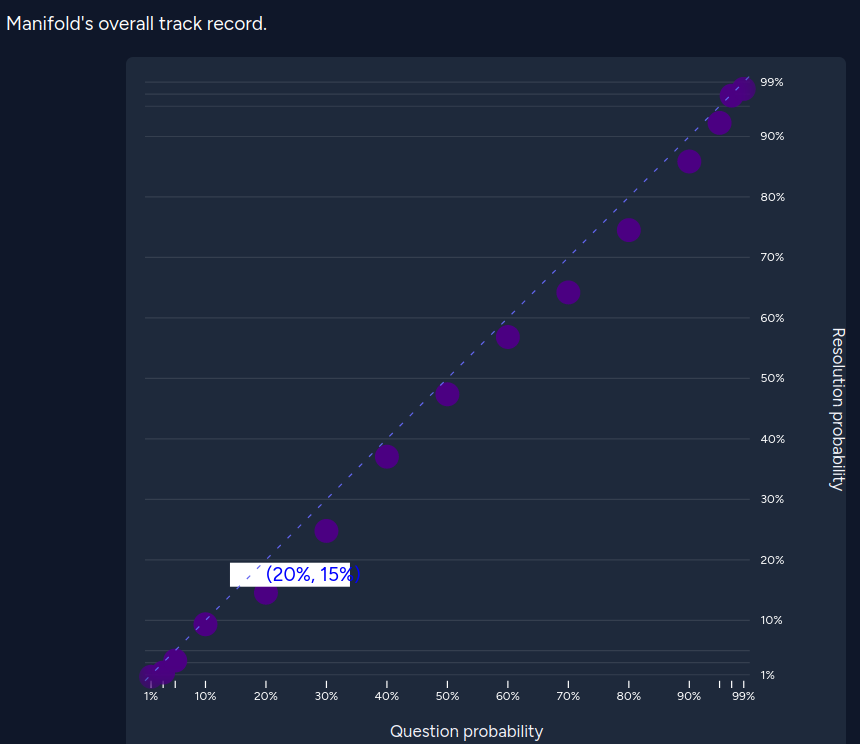Click the 'Manifold's overall track record.' heading
860x744 pixels.
coord(137,24)
